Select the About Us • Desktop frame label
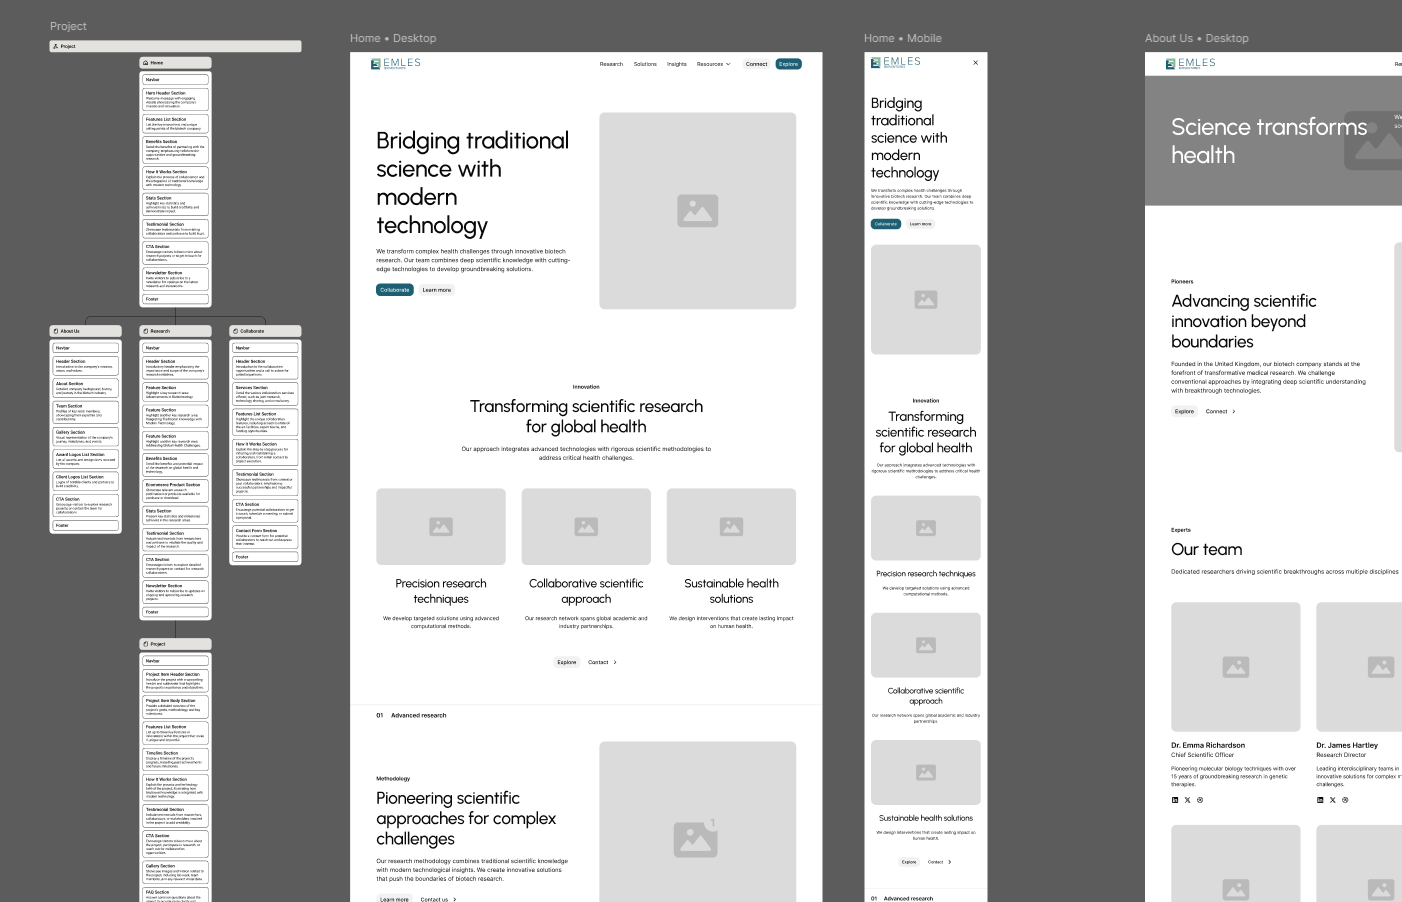 pyautogui.click(x=1197, y=38)
